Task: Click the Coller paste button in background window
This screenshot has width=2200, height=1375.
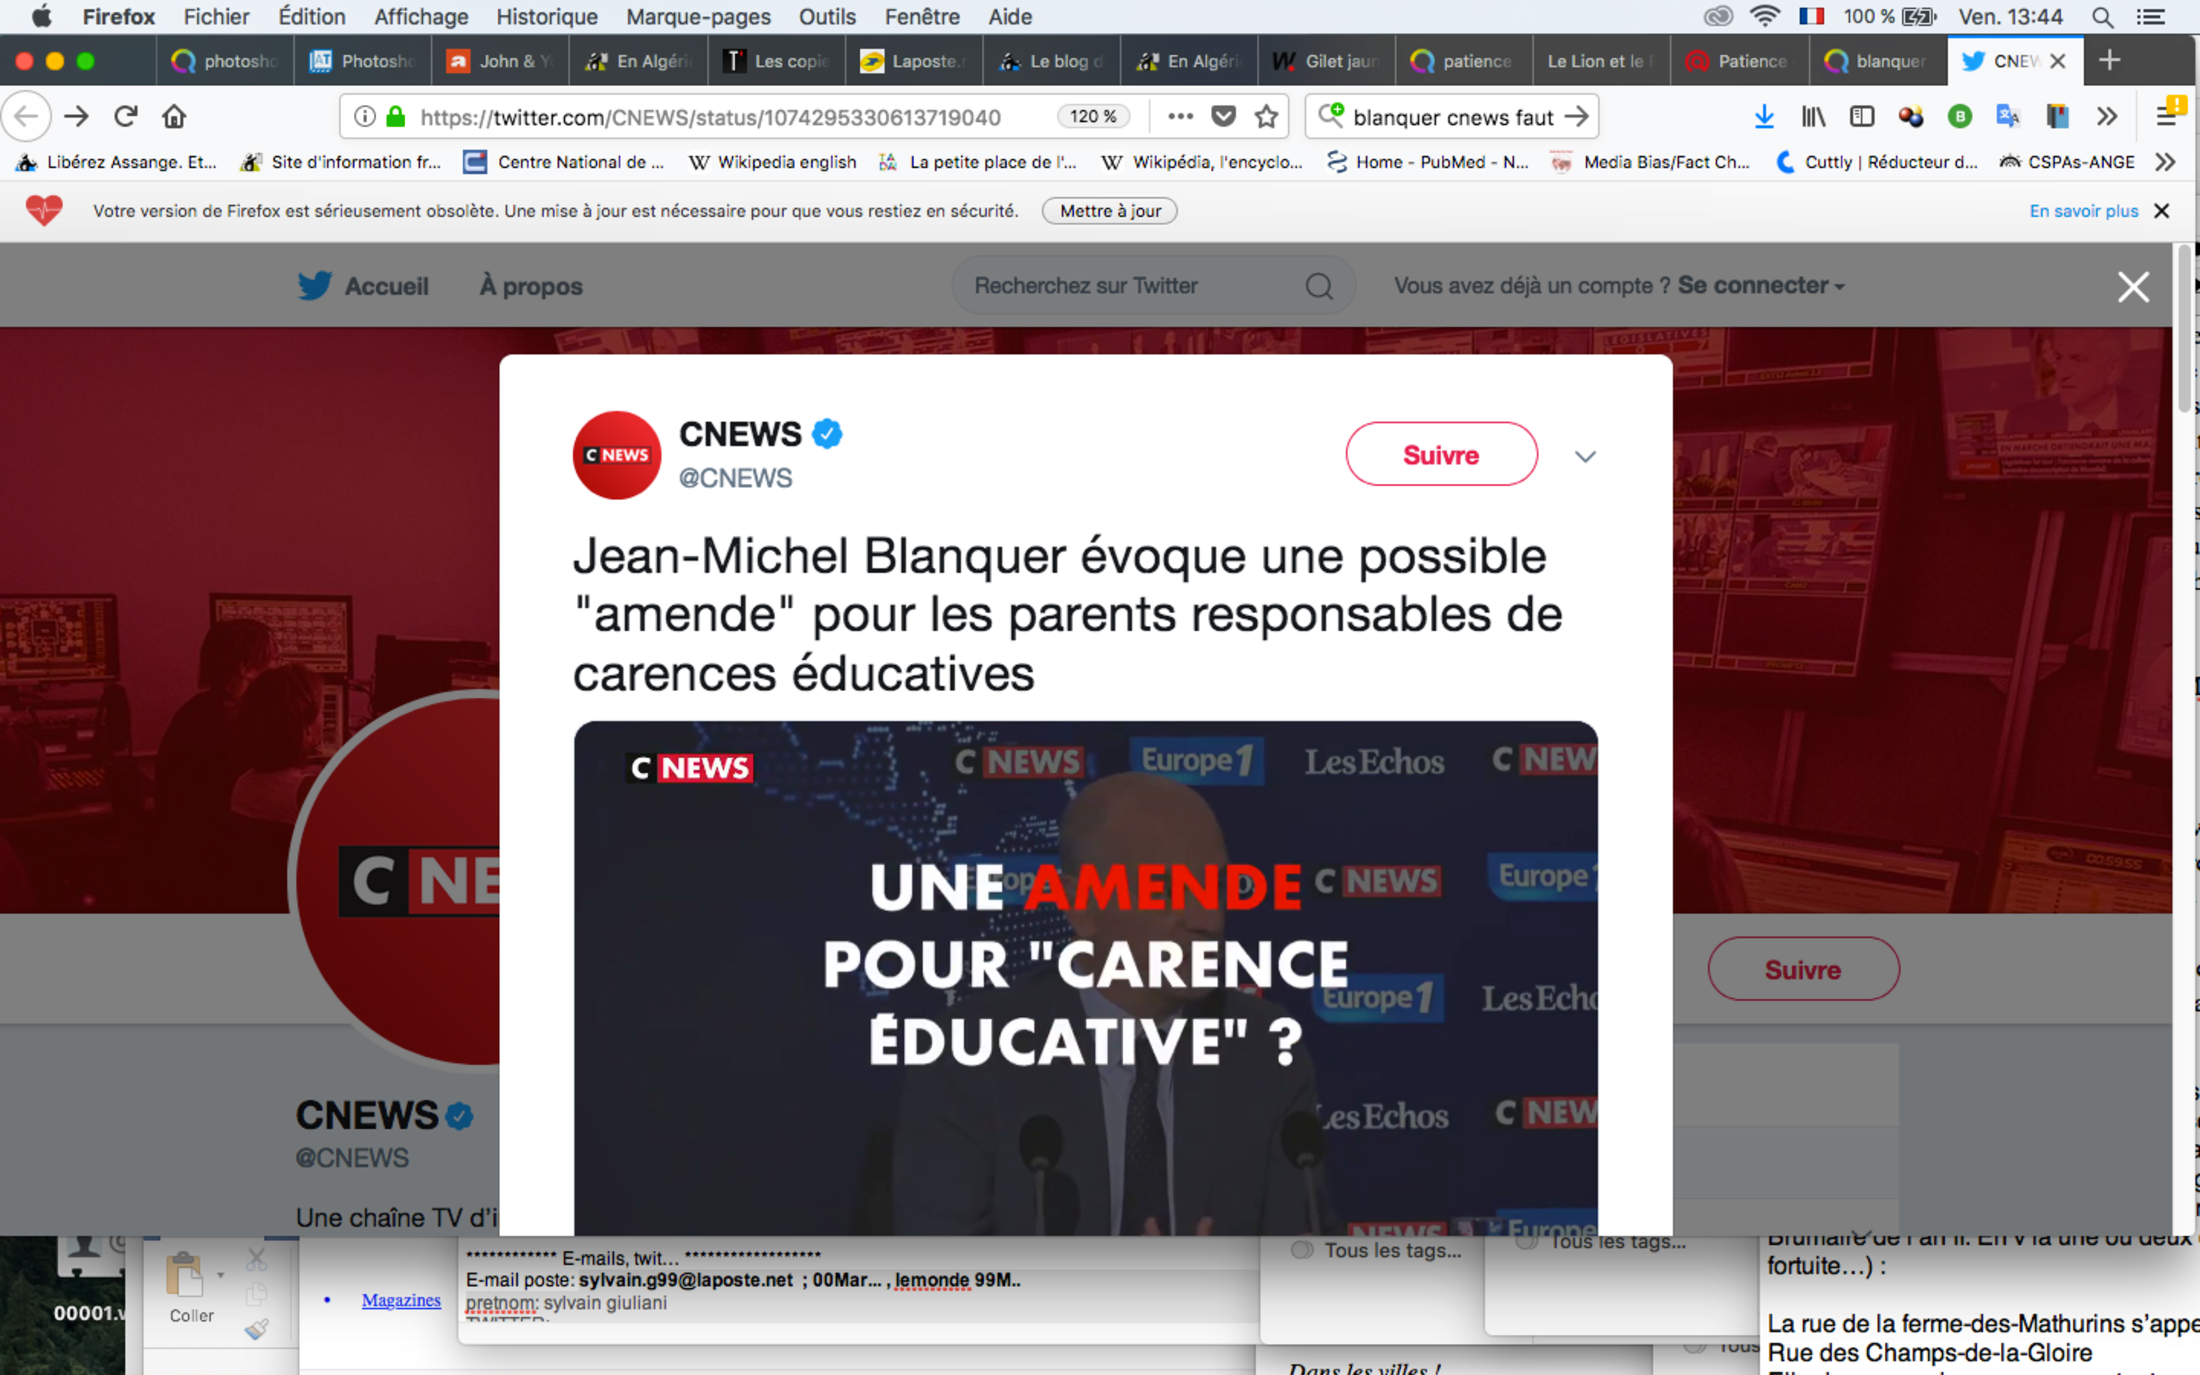Action: 190,1289
